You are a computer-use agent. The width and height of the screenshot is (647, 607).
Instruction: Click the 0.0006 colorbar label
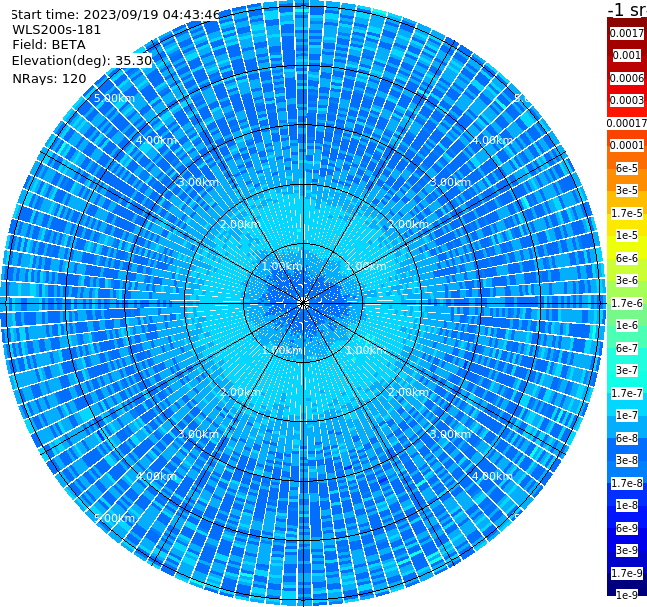tap(627, 78)
